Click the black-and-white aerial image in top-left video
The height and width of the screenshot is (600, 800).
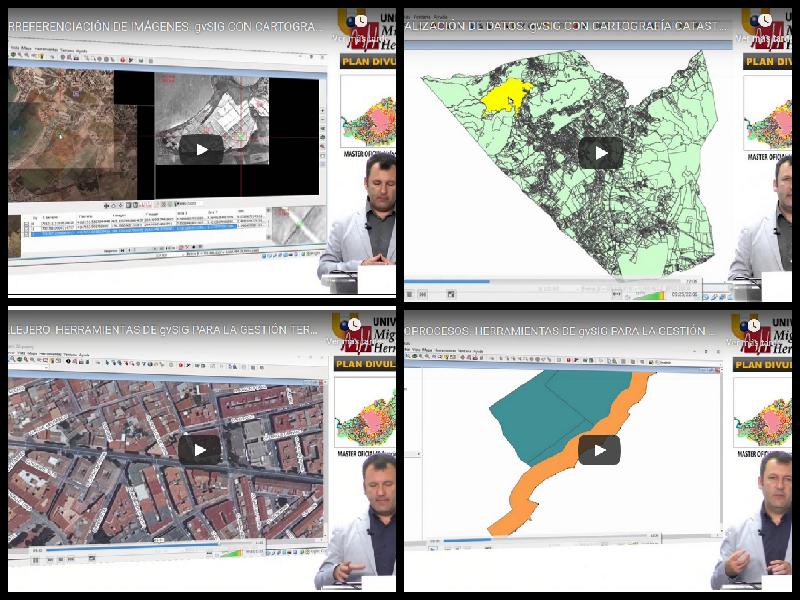(210, 120)
